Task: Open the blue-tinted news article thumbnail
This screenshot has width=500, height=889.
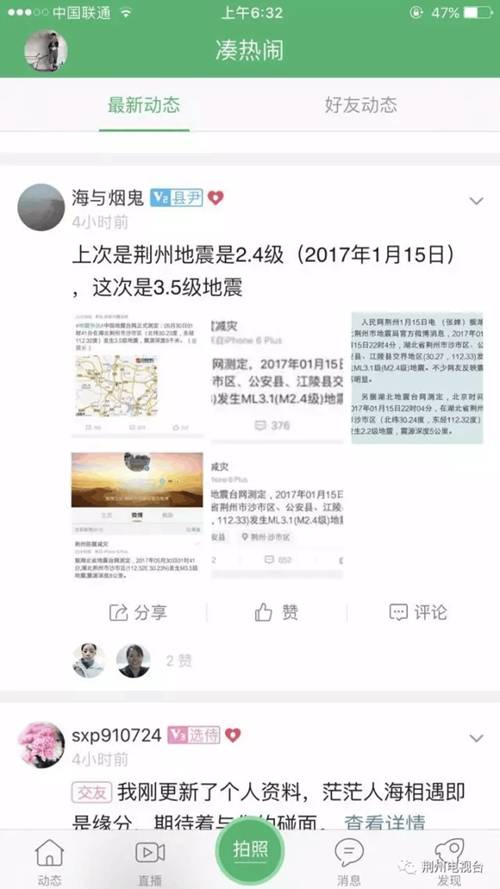Action: pos(417,378)
